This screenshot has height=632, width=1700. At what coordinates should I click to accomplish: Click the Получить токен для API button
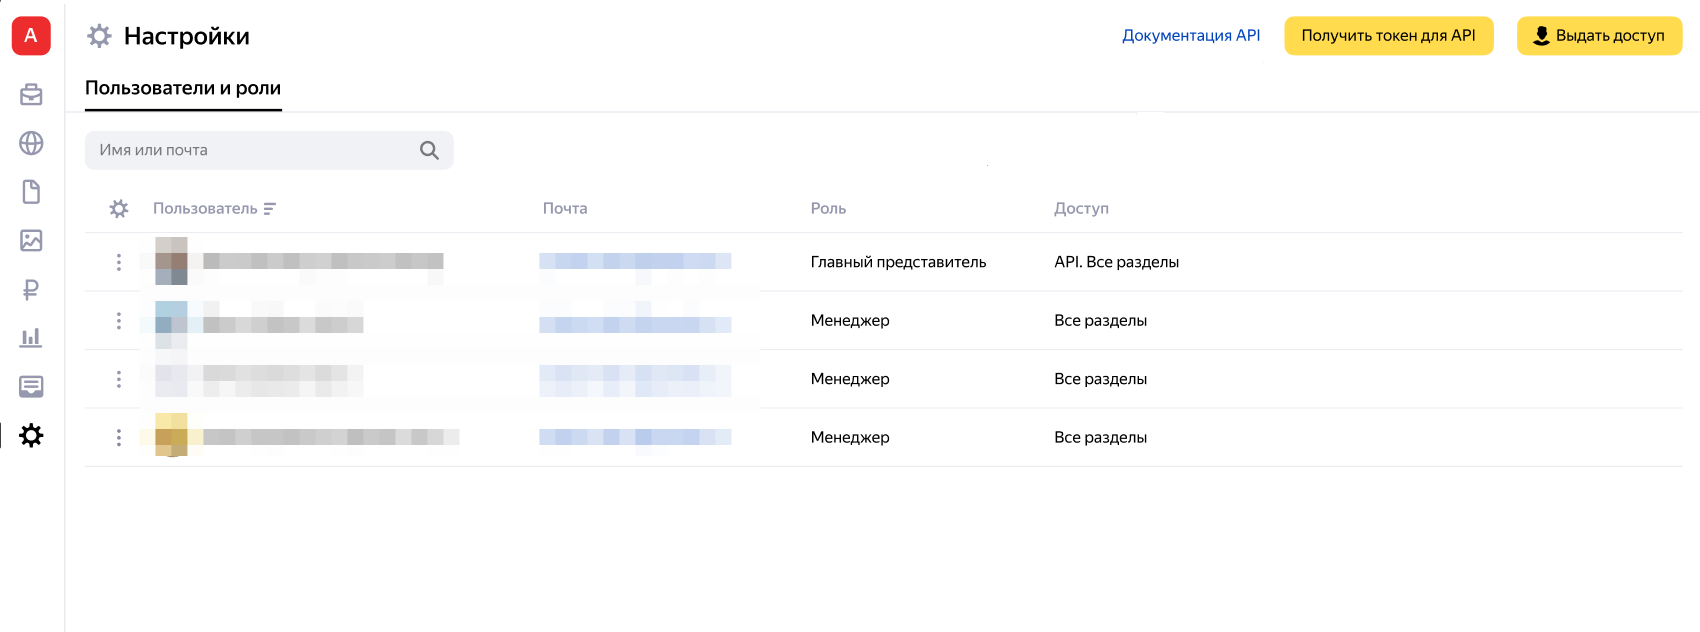click(1388, 36)
